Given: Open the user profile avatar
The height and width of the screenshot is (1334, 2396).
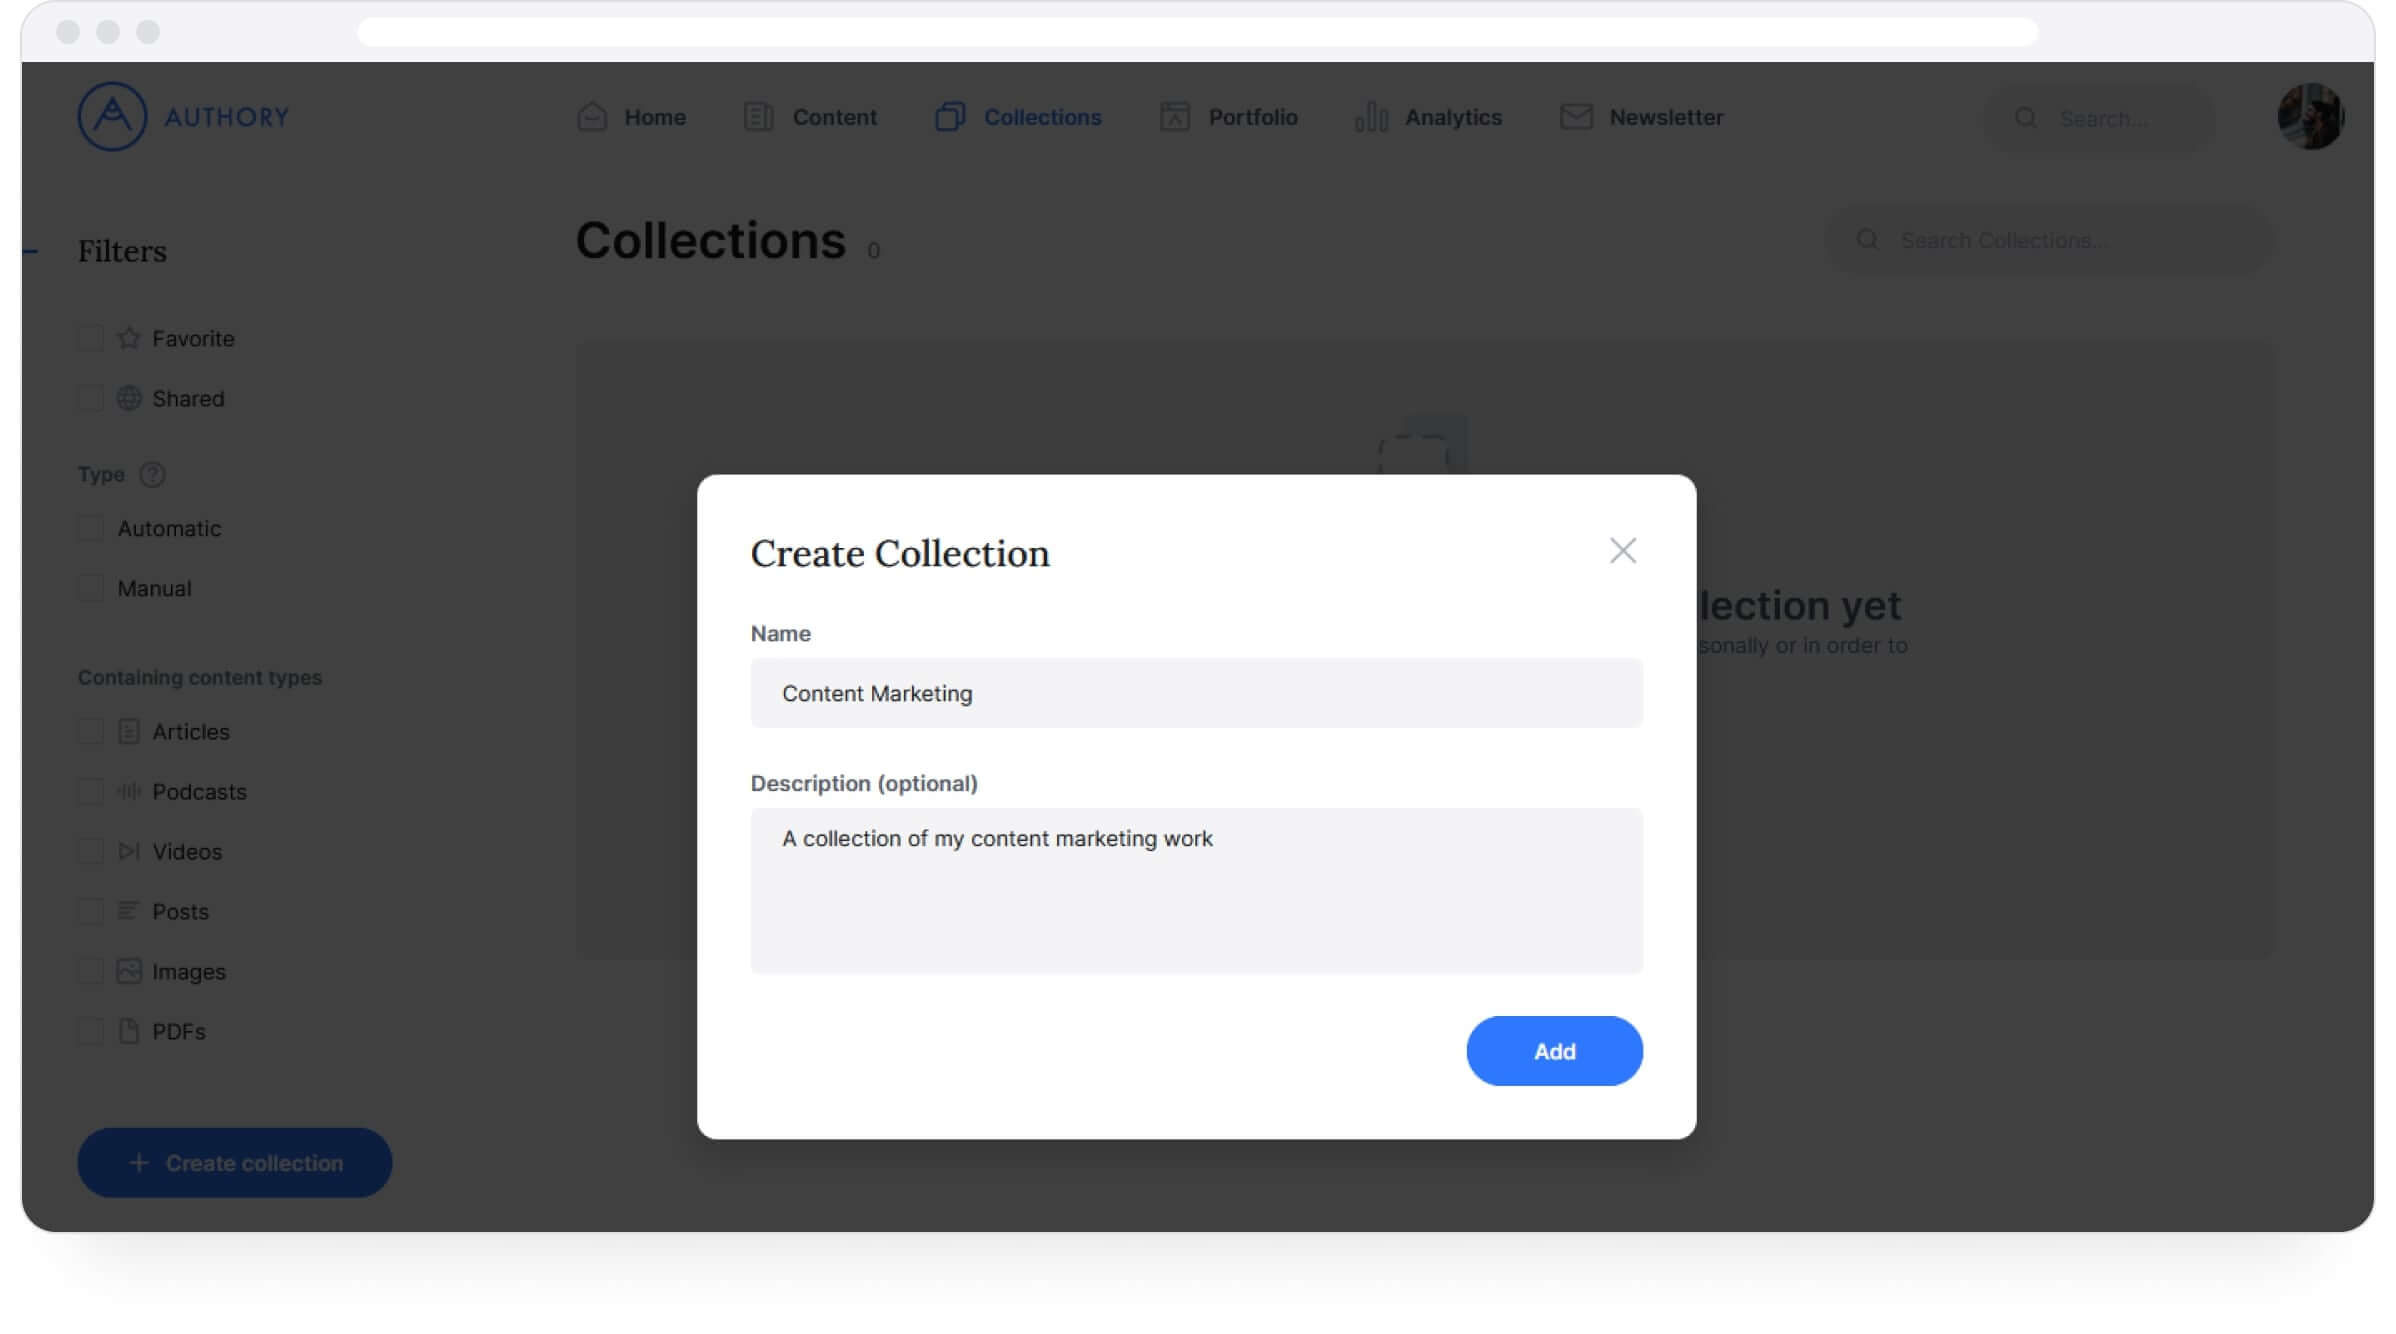Looking at the screenshot, I should point(2310,117).
